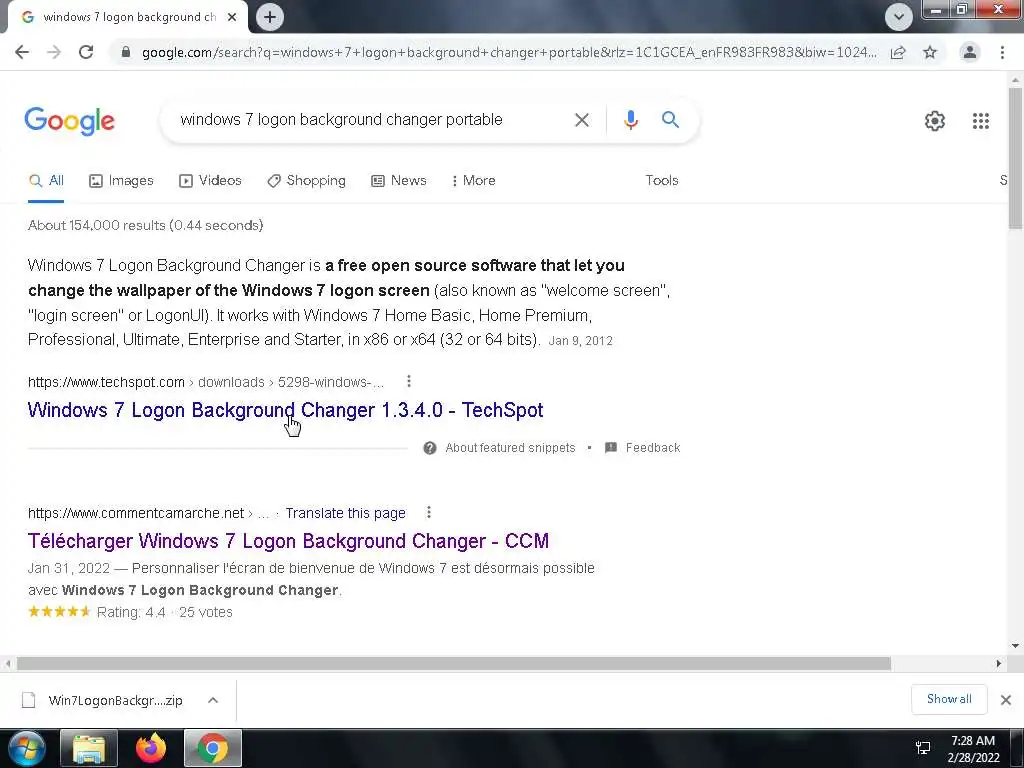
Task: Click Translate this page link
Action: (345, 513)
